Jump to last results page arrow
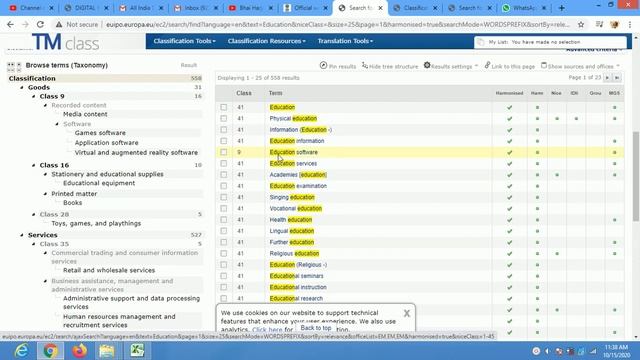This screenshot has height=360, width=640. tap(617, 78)
